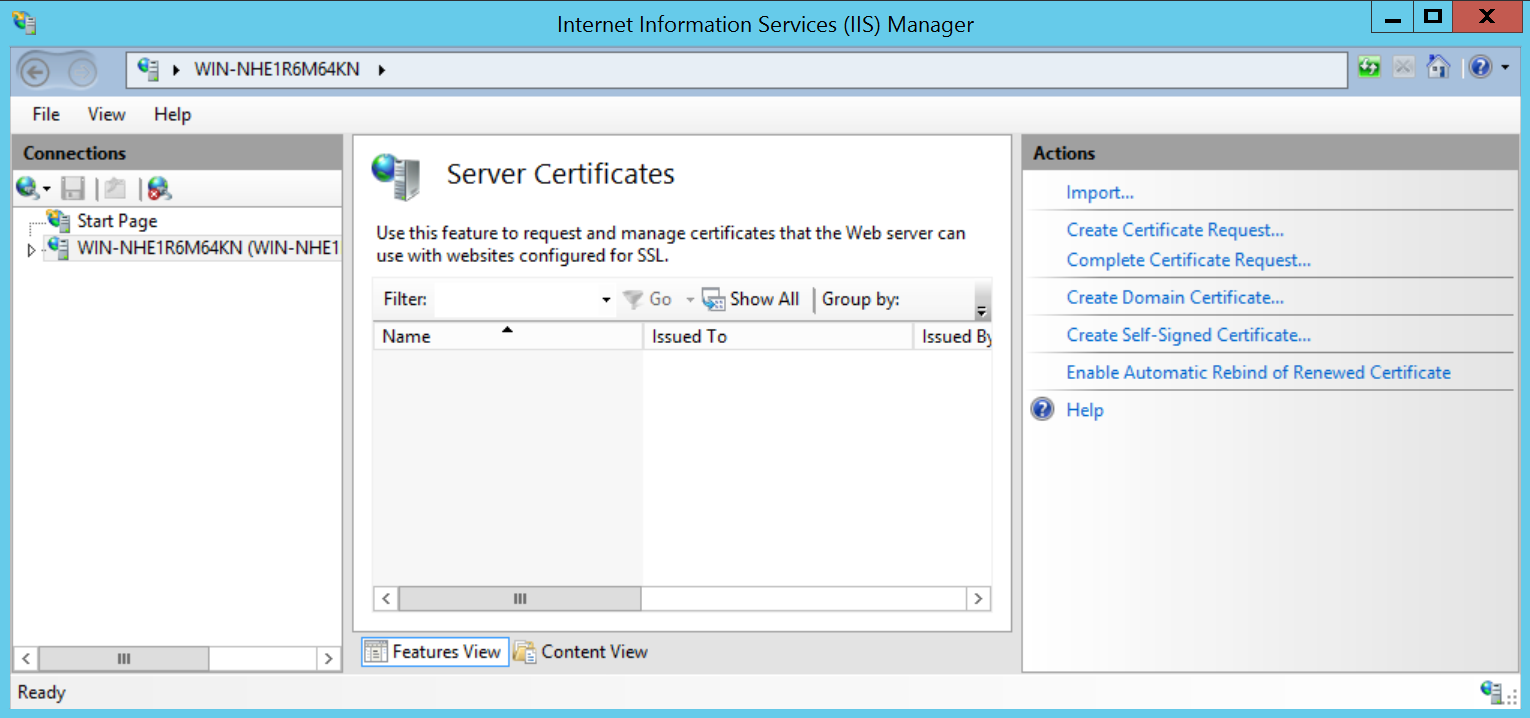Click Complete Certificate Request... link
The width and height of the screenshot is (1530, 718).
[1189, 260]
